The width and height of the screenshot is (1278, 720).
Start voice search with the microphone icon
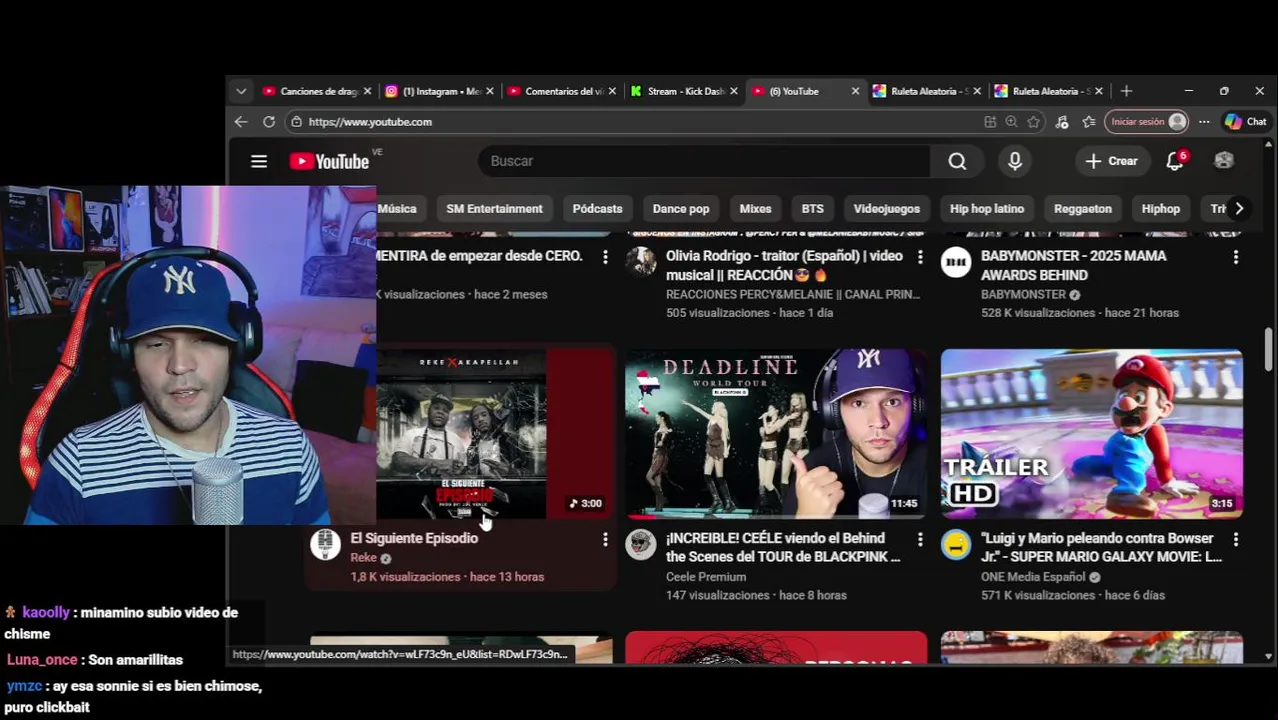(1015, 161)
